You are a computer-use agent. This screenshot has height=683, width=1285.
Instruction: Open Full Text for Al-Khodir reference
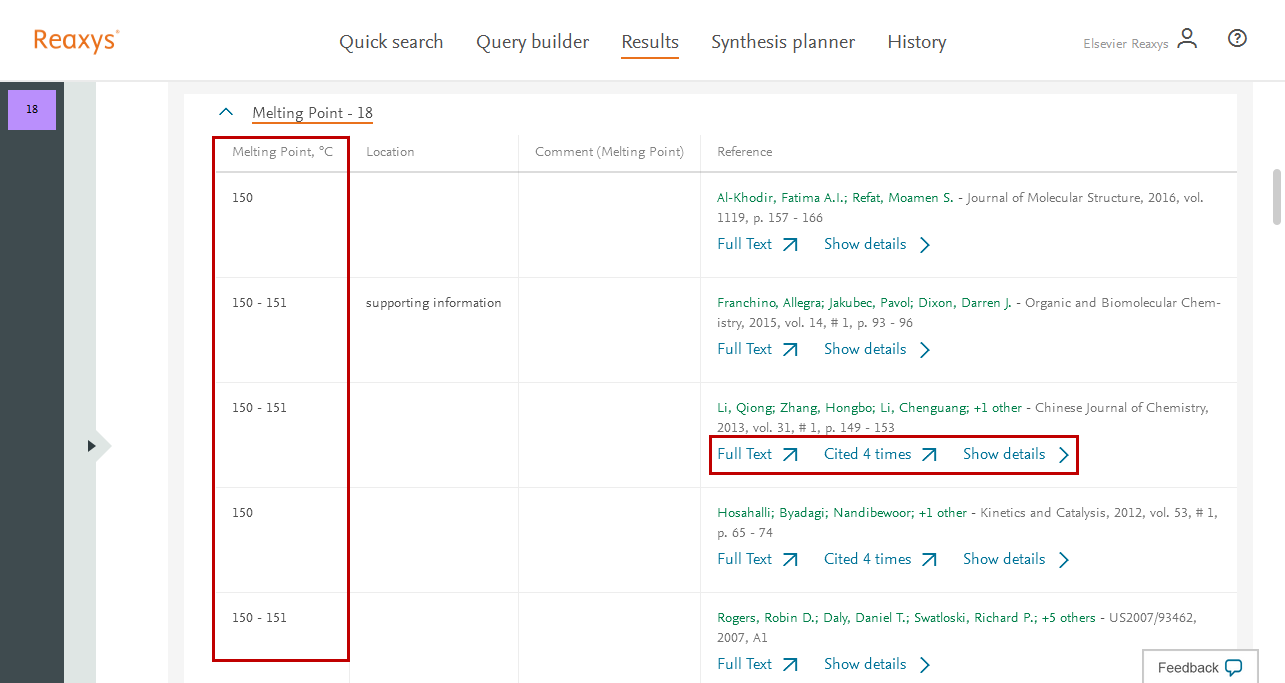pyautogui.click(x=757, y=244)
